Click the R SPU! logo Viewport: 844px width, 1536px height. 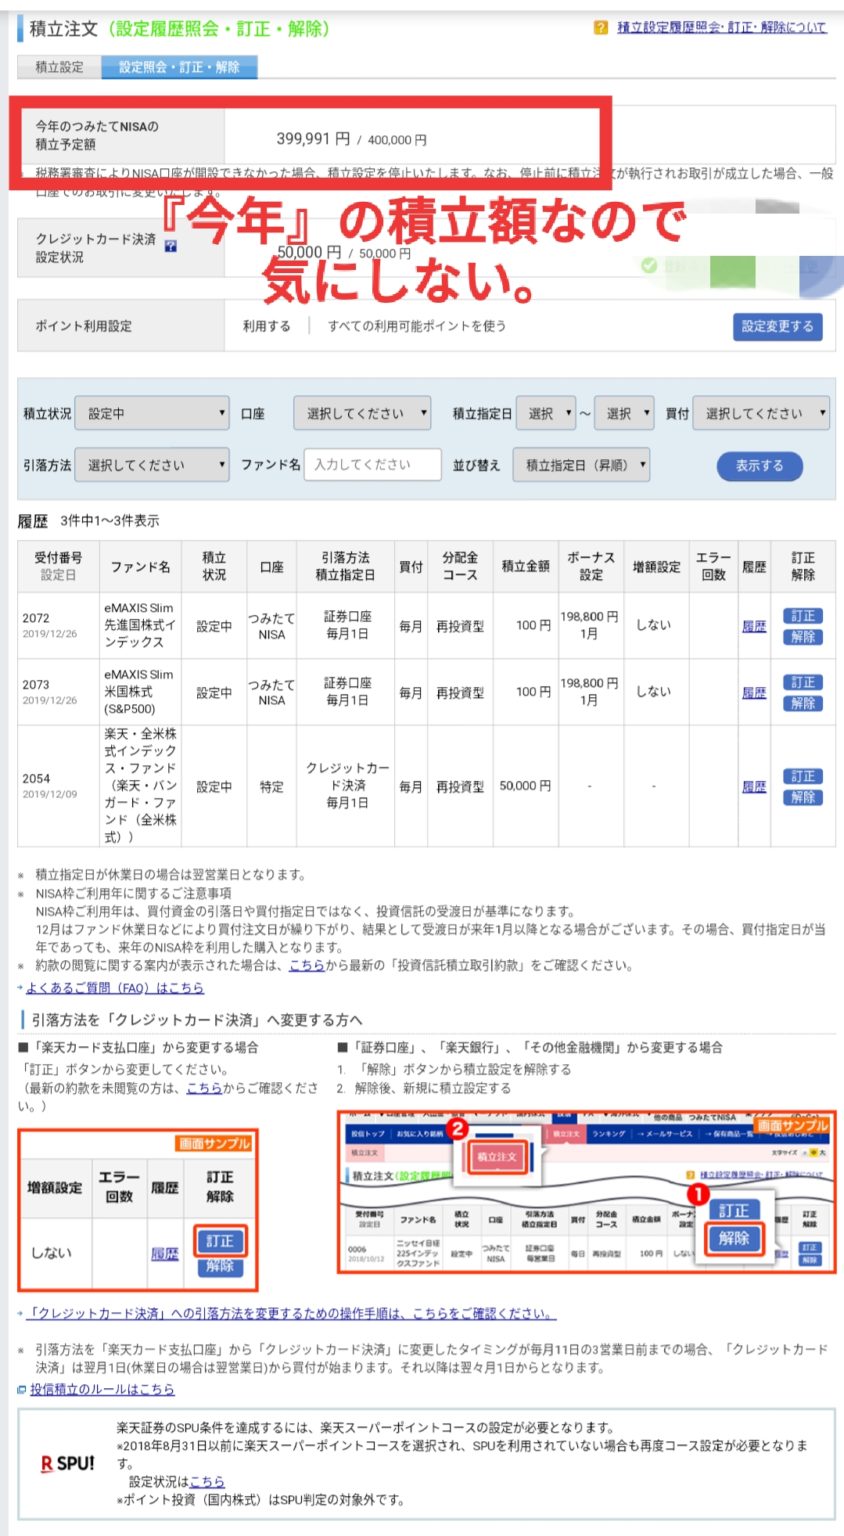click(68, 1463)
